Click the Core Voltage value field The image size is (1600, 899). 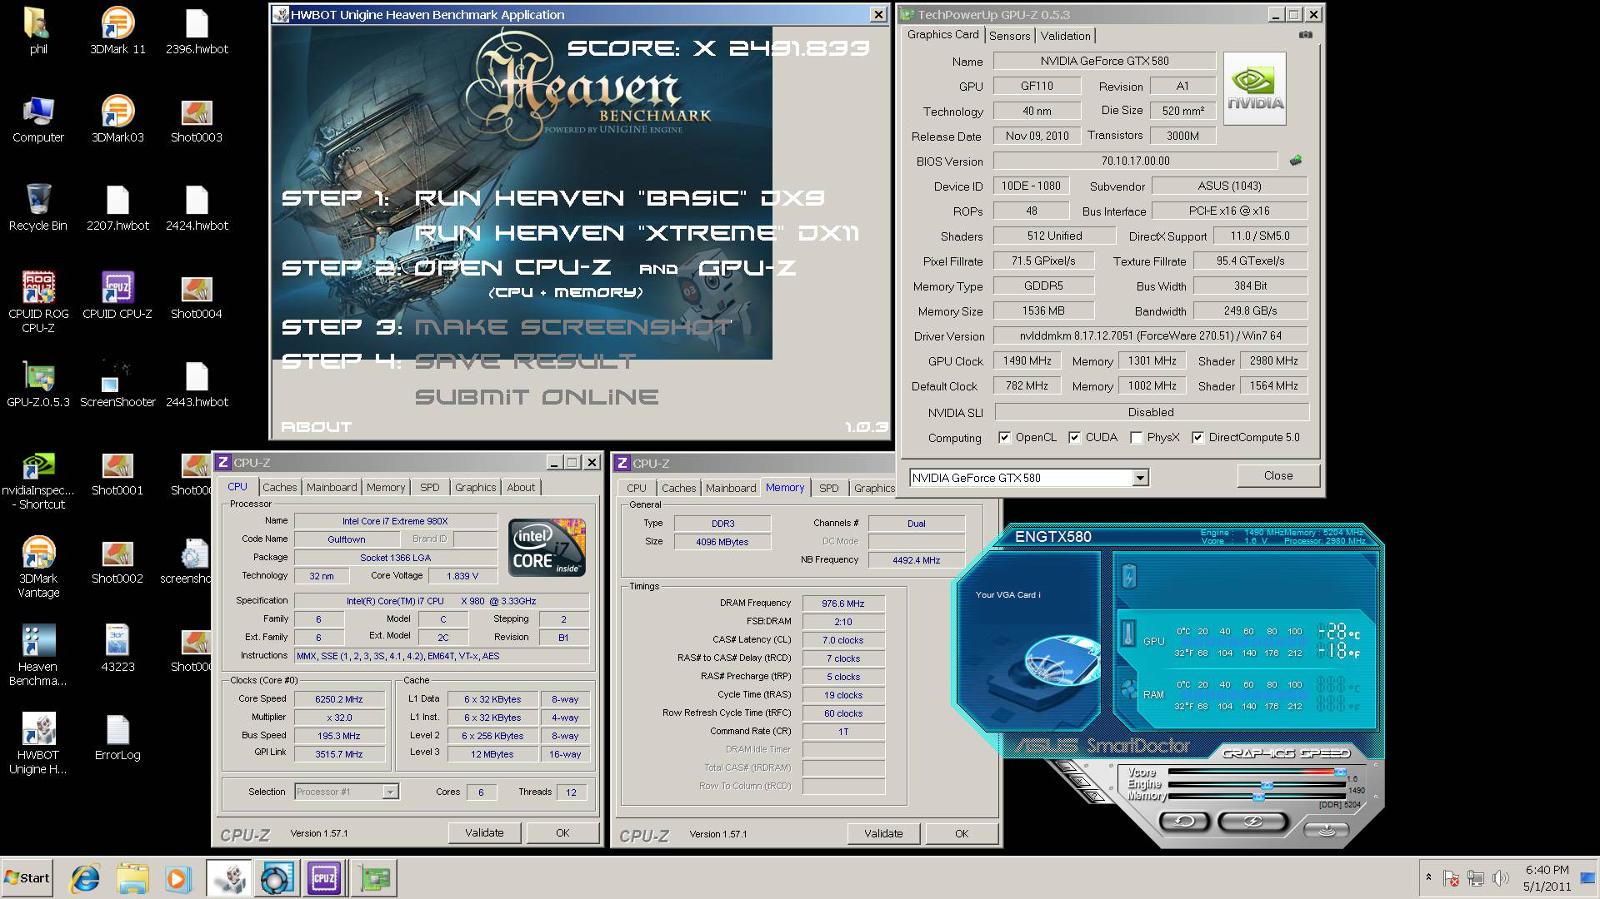coord(463,576)
